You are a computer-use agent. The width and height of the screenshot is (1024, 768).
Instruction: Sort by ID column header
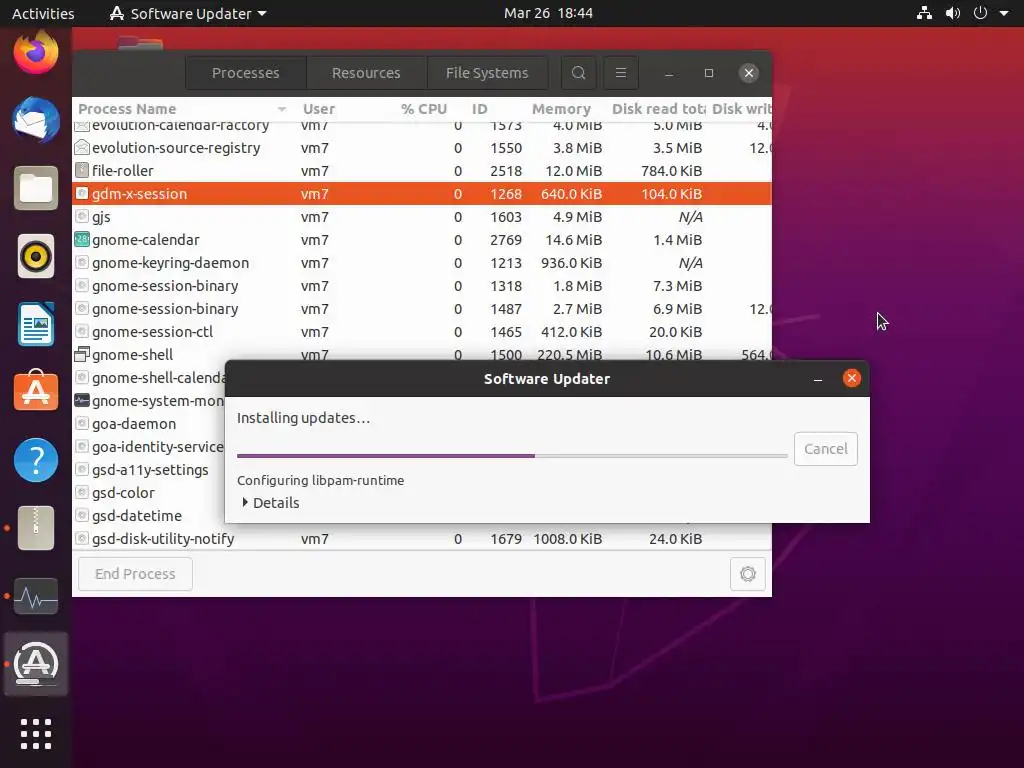point(480,109)
